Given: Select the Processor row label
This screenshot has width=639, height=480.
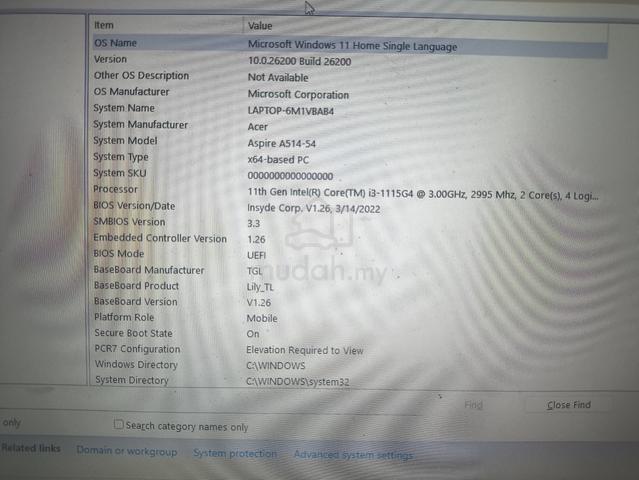Looking at the screenshot, I should click(x=115, y=189).
